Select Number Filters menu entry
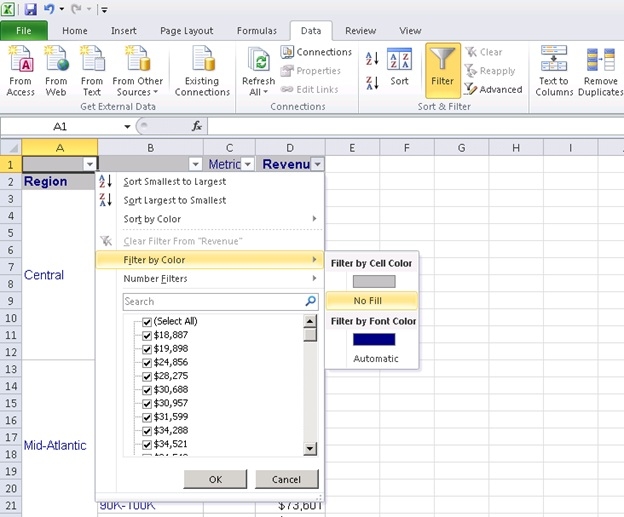624x517 pixels. [x=156, y=279]
